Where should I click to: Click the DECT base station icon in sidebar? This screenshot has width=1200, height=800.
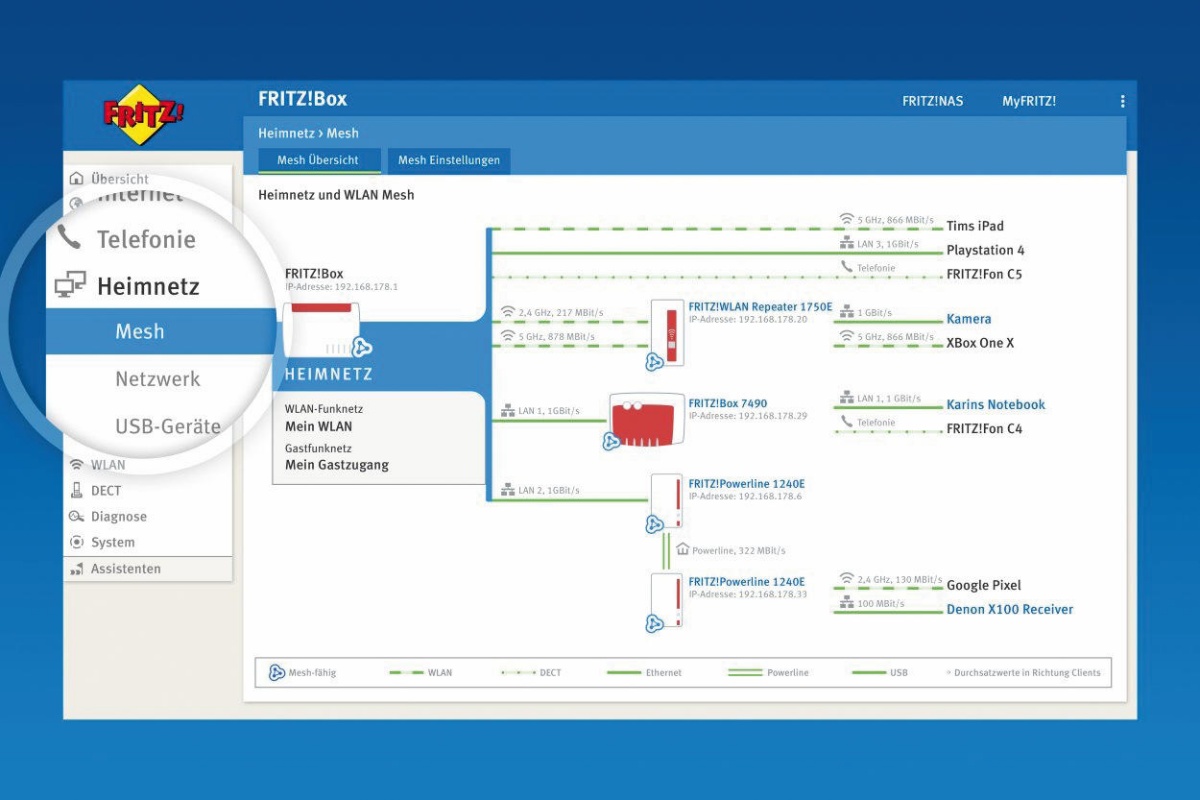[x=77, y=490]
